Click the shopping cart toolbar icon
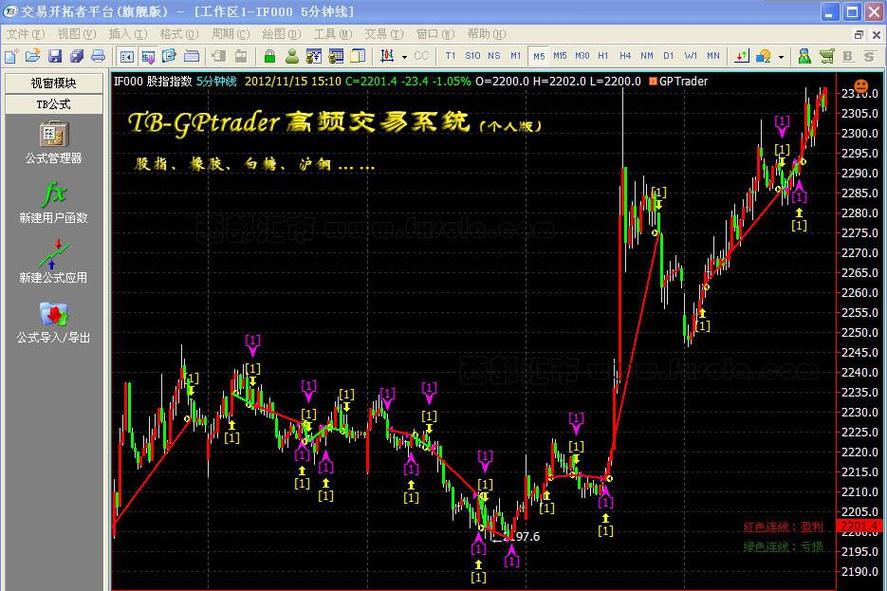 click(826, 56)
